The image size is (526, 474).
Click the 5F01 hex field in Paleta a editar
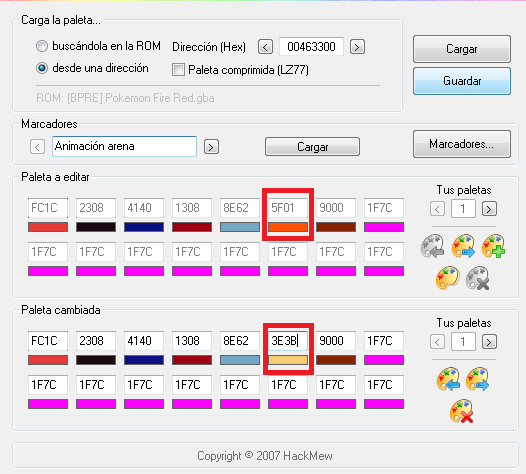click(288, 208)
